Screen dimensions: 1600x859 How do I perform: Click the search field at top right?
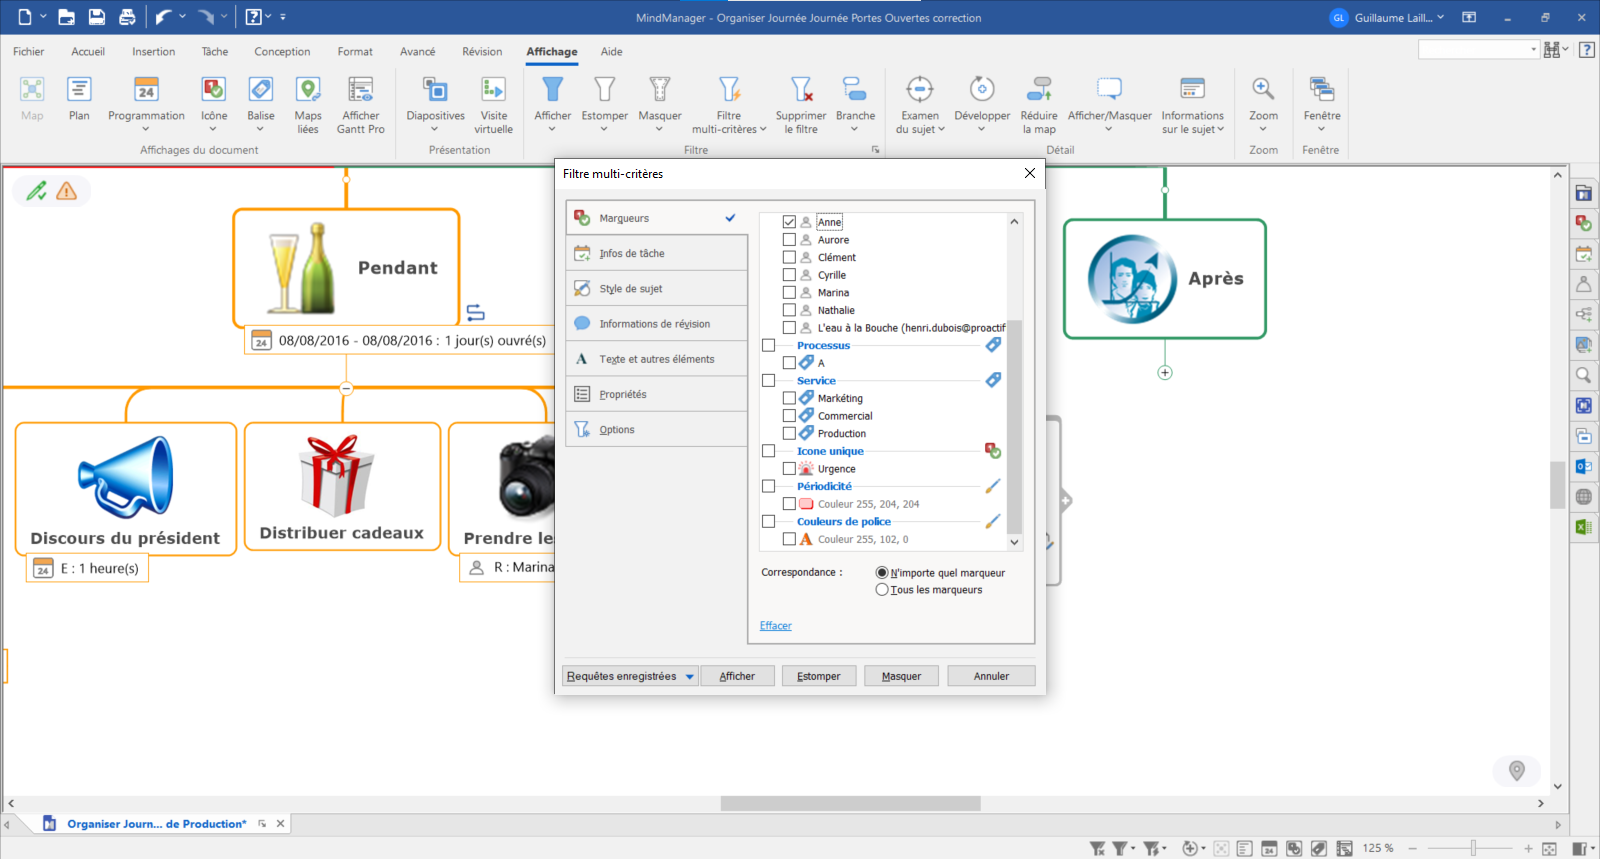coord(1476,50)
